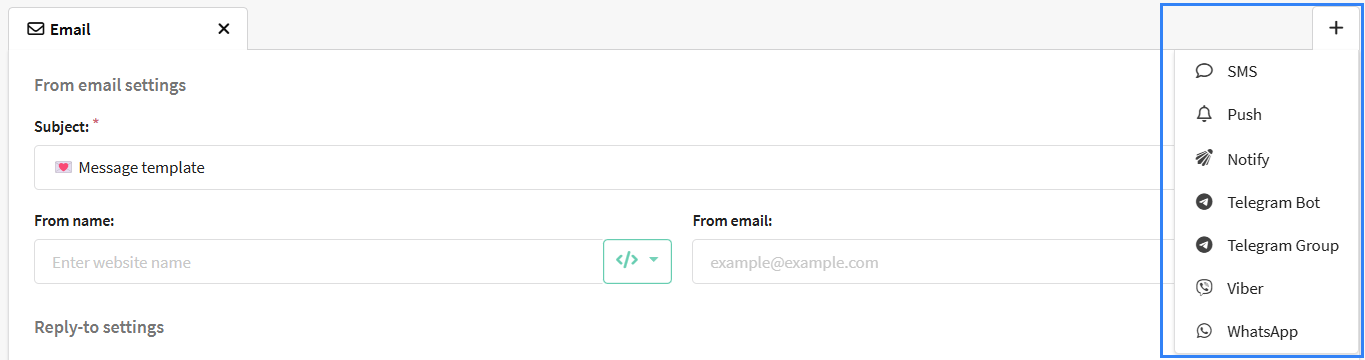1365x360 pixels.
Task: Focus the Subject message template field
Action: tap(600, 167)
